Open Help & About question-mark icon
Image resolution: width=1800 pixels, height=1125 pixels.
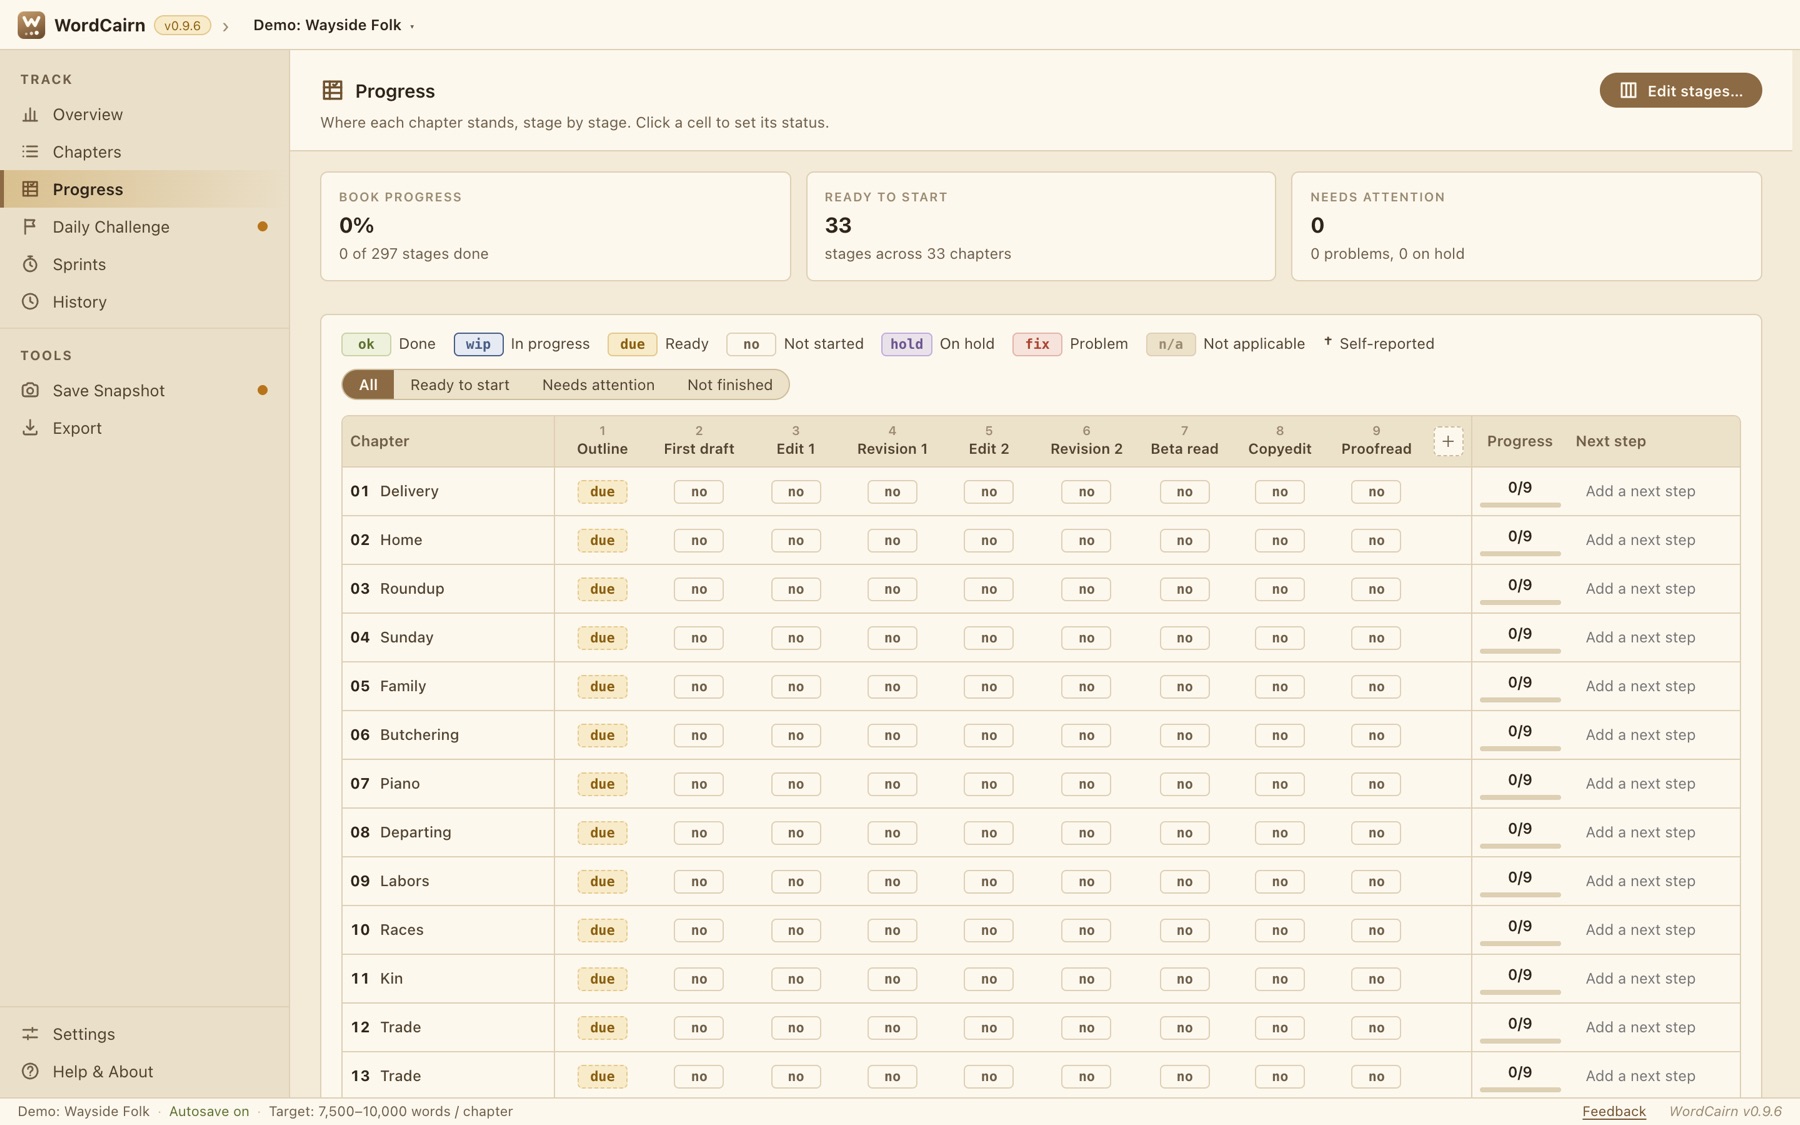pos(30,1072)
